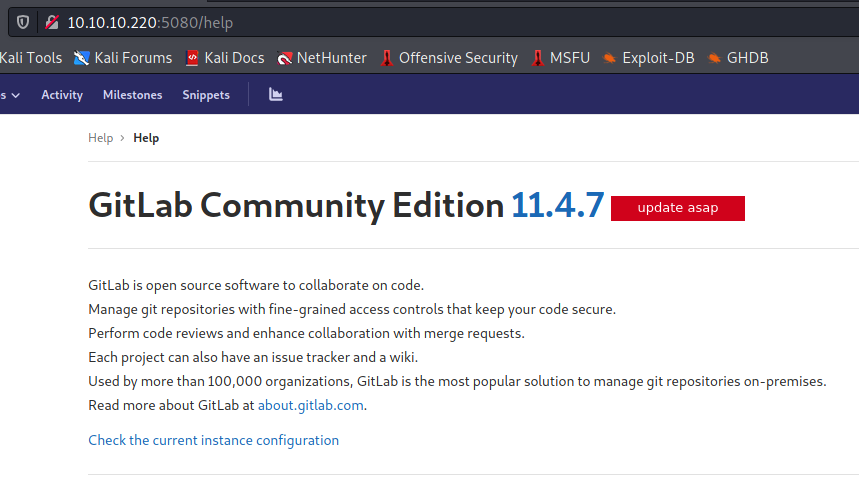This screenshot has width=859, height=487.
Task: Click the Exploit-DB bookmark icon
Action: [610, 58]
